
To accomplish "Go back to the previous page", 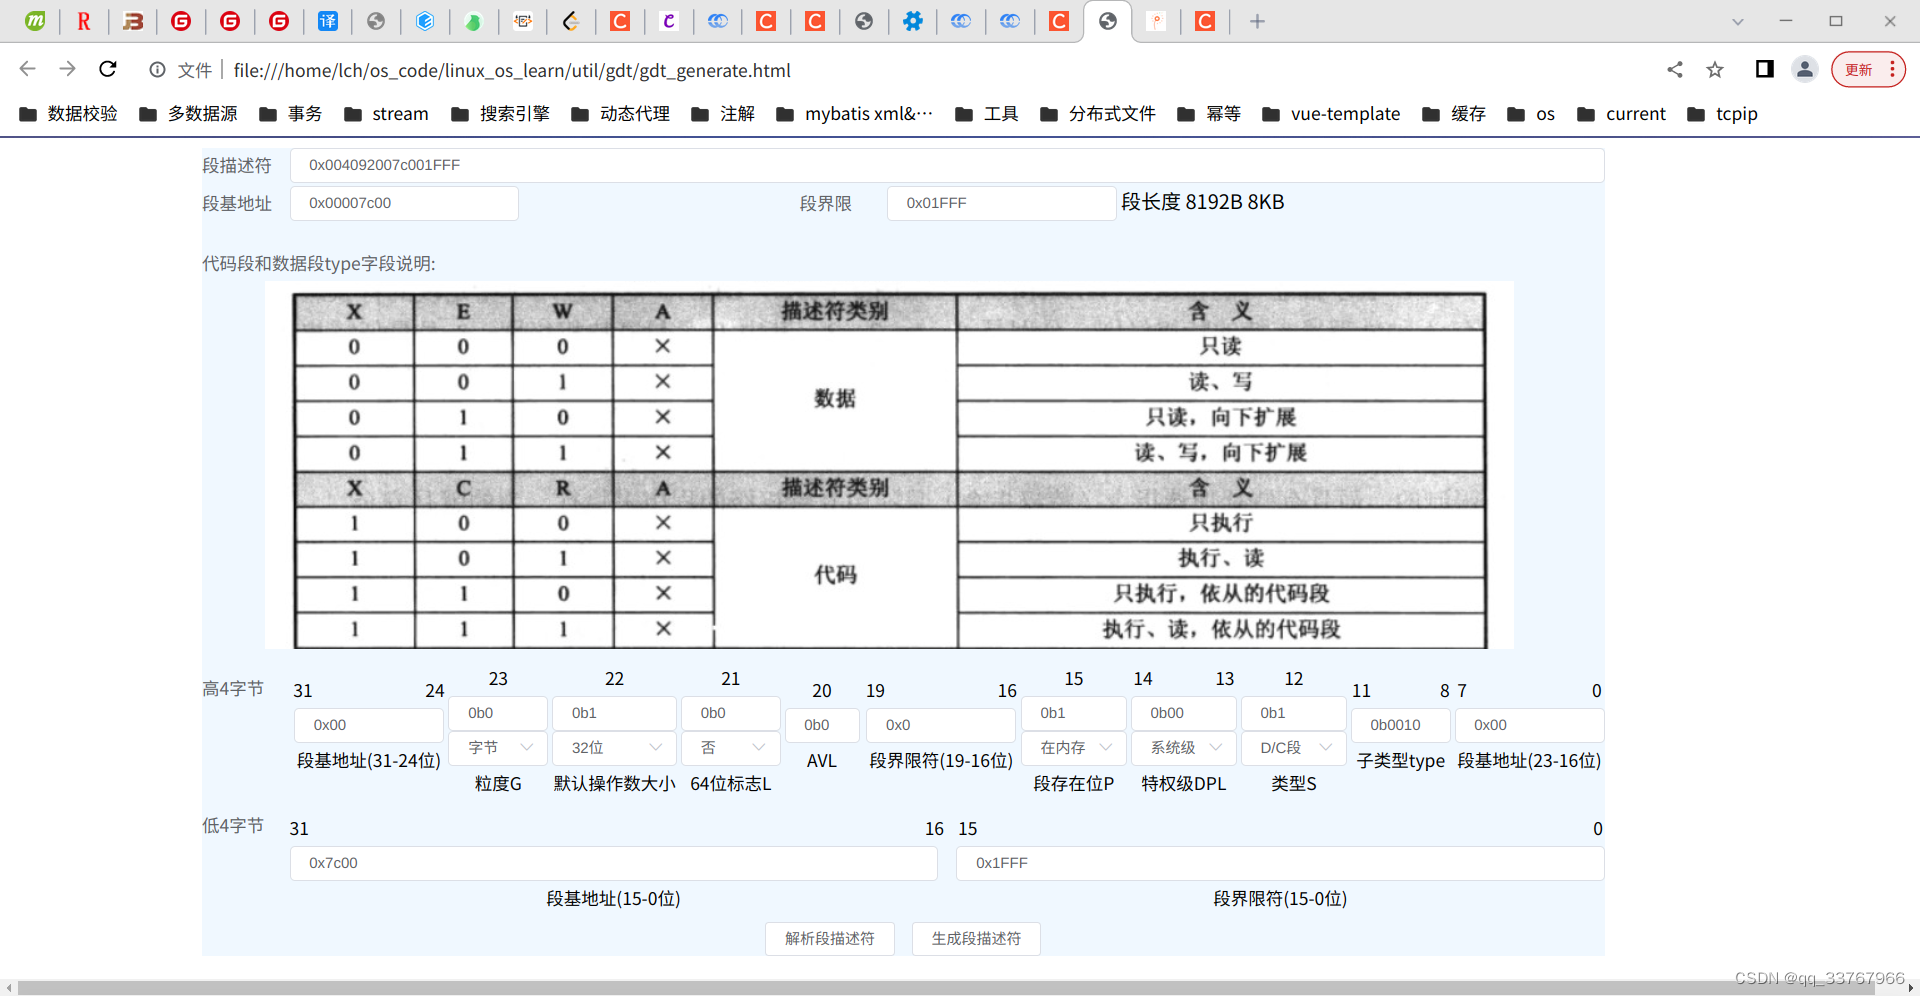I will (28, 69).
